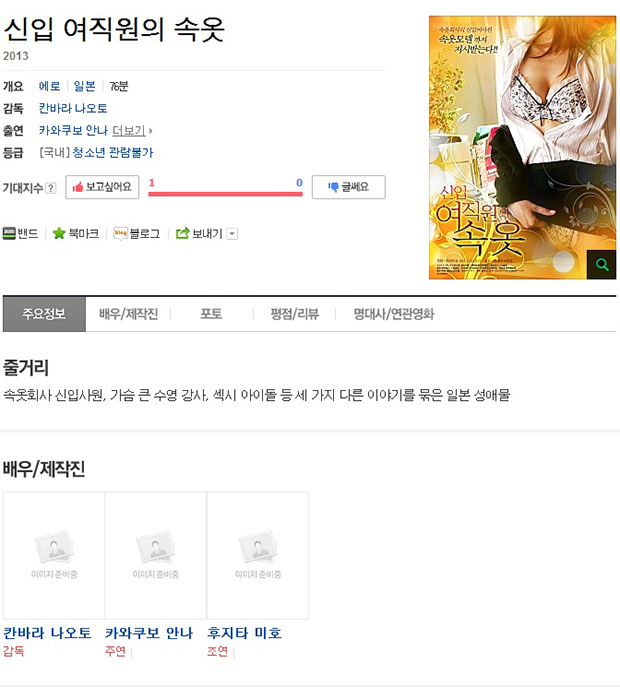Open the 에로 genre link

(50, 86)
